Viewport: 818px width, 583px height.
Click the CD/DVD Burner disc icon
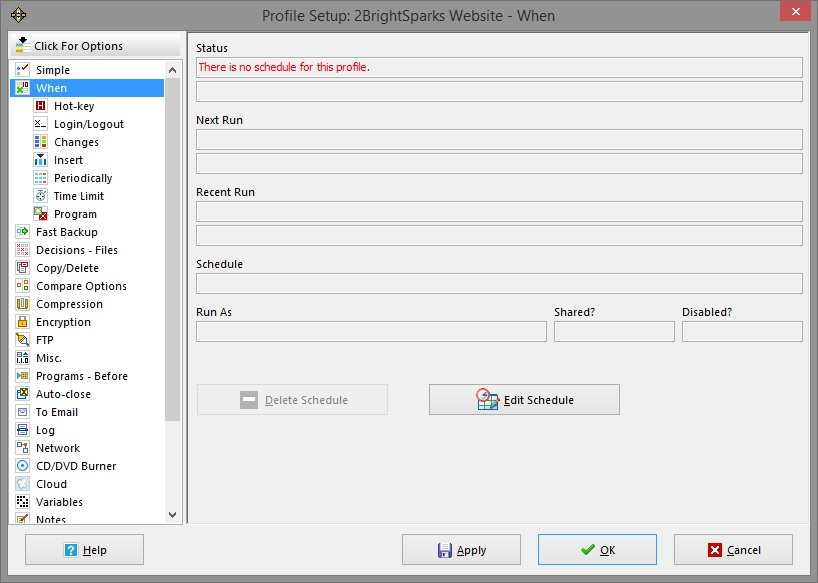[22, 466]
